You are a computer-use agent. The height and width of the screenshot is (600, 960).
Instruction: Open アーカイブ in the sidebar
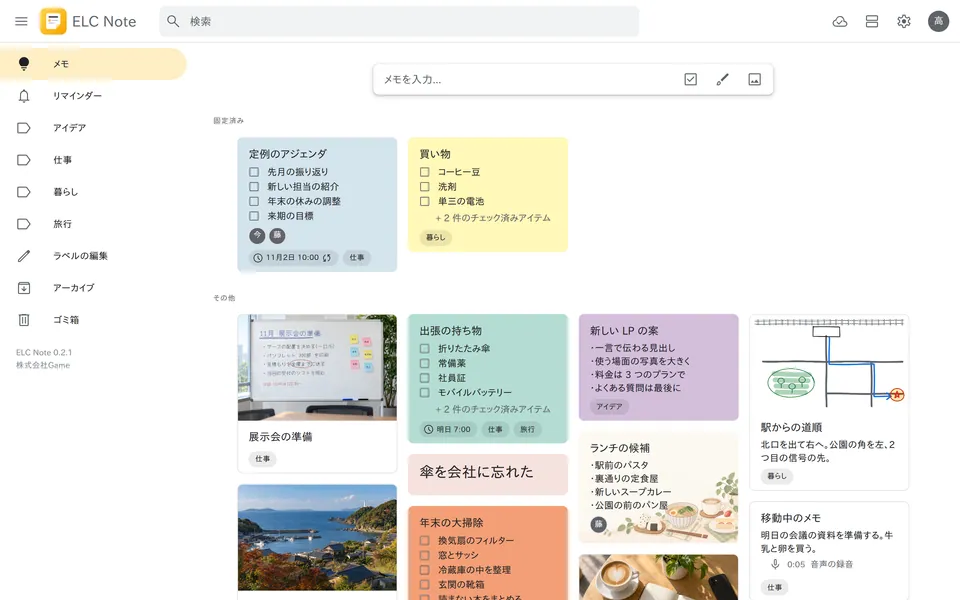(93, 288)
